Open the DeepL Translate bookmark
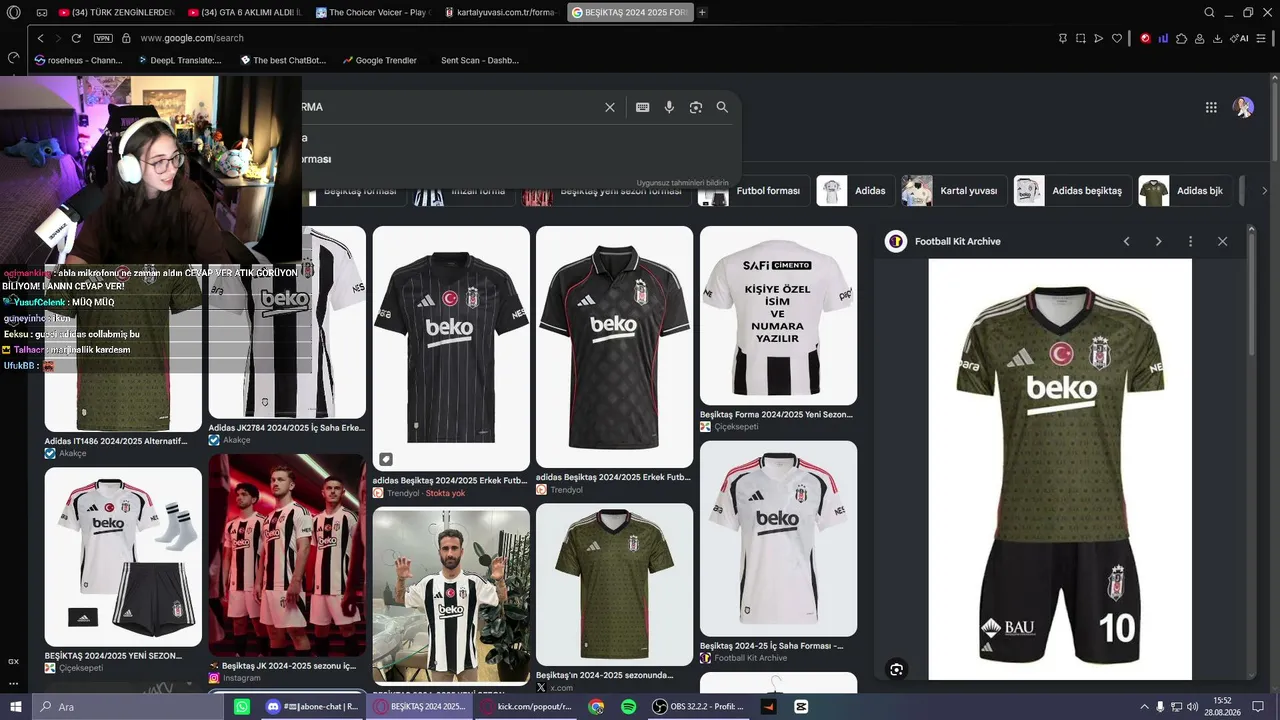The height and width of the screenshot is (720, 1280). coord(180,60)
